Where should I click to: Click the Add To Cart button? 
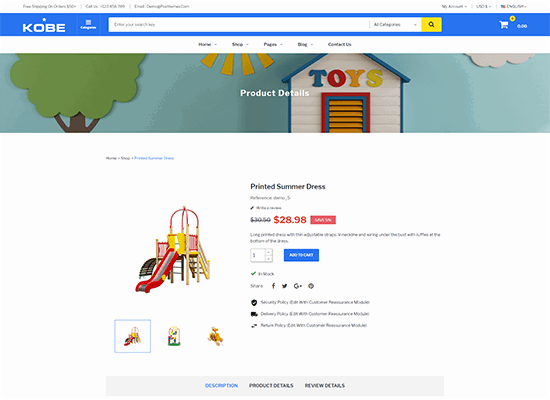pos(301,255)
